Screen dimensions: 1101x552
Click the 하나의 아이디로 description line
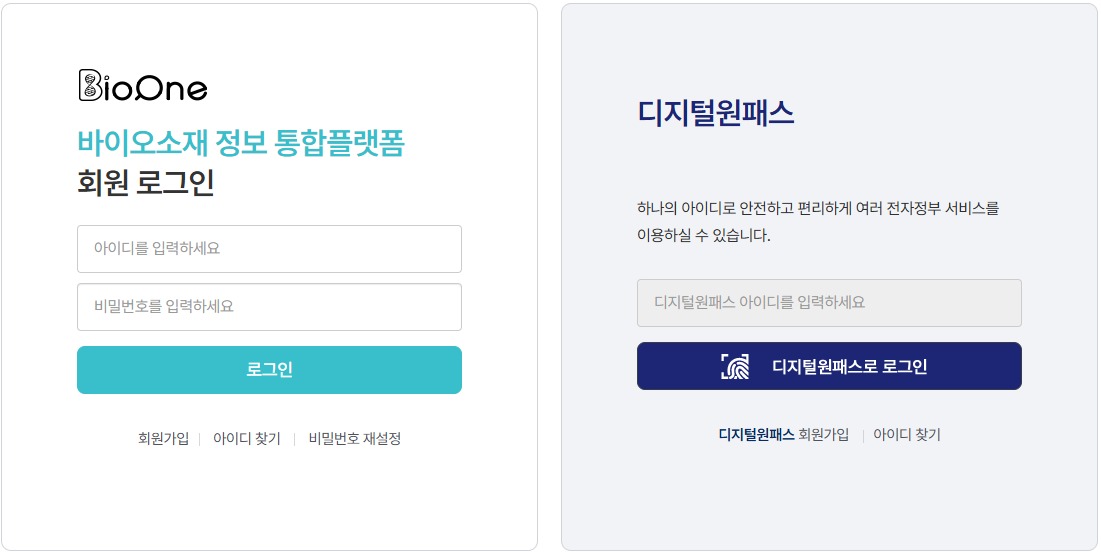(818, 209)
